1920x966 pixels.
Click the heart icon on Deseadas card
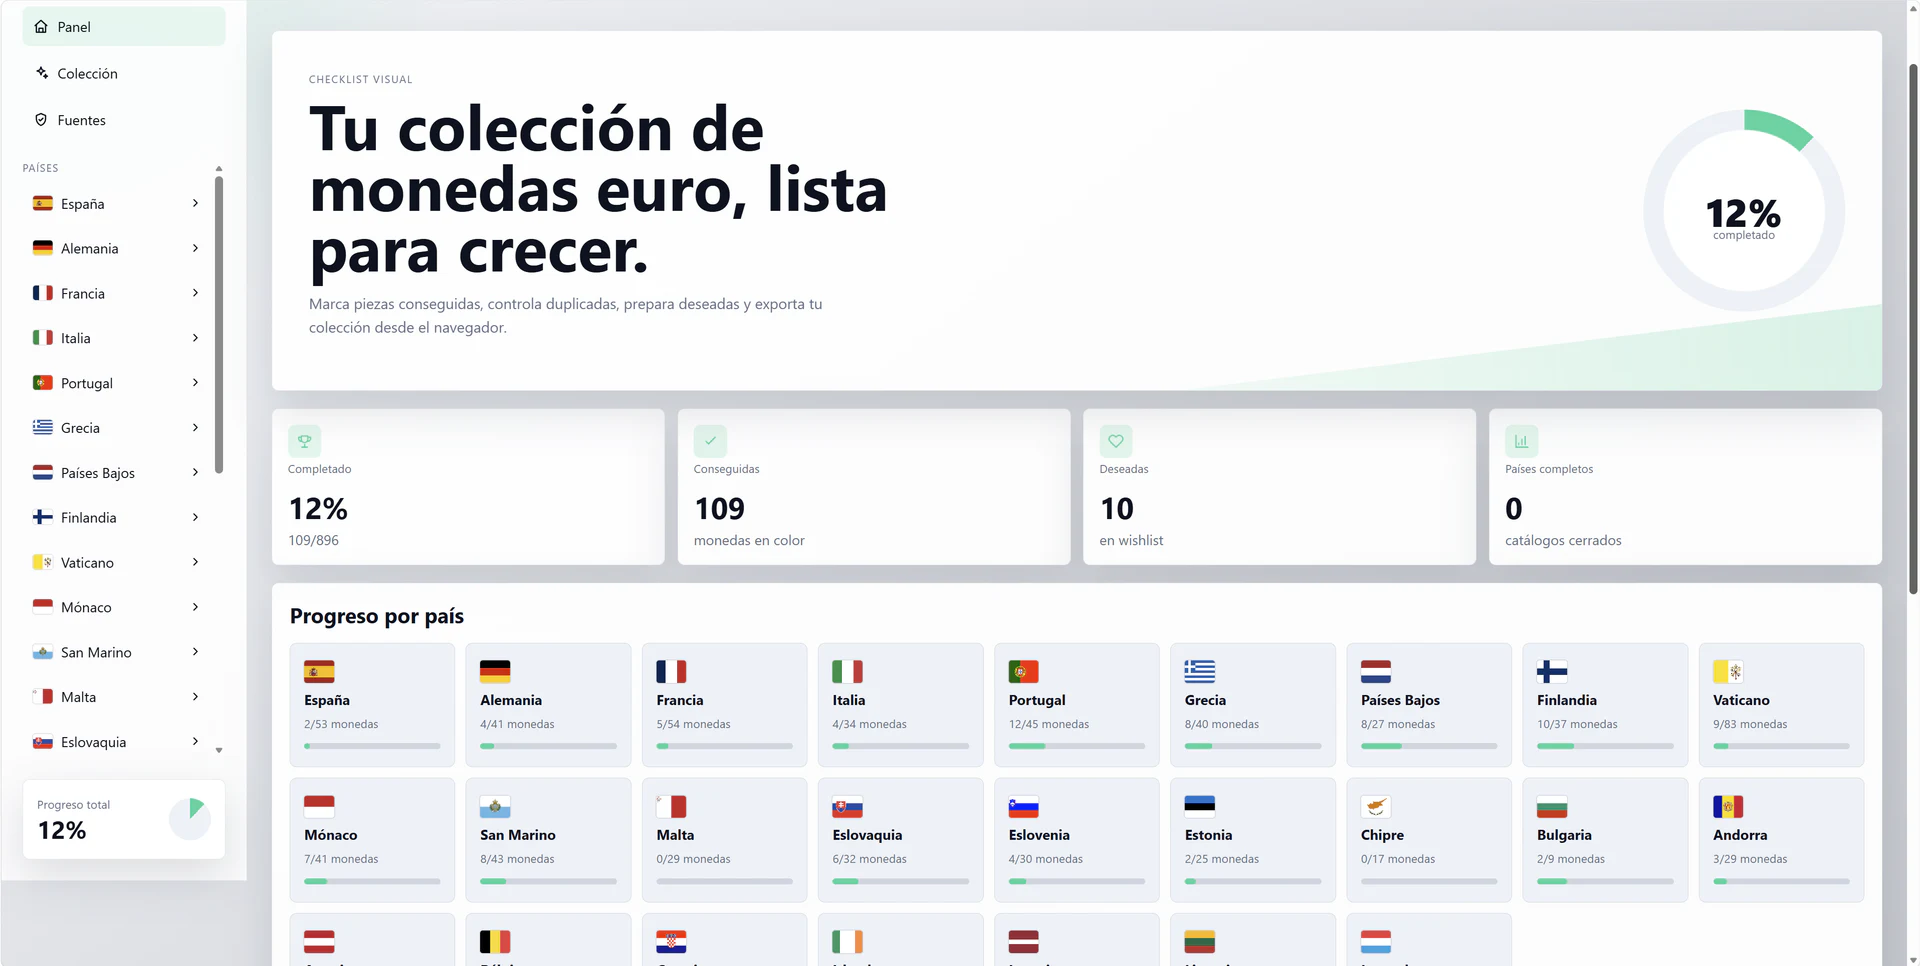coord(1116,441)
